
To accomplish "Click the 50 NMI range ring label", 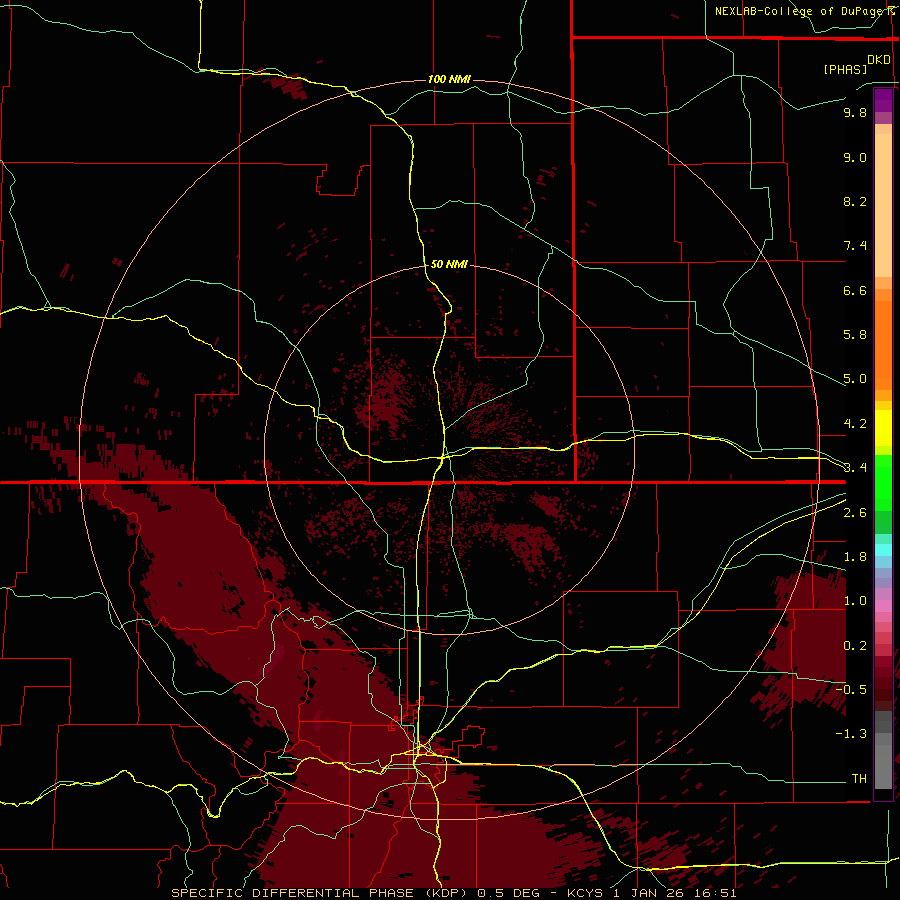I will 449,264.
